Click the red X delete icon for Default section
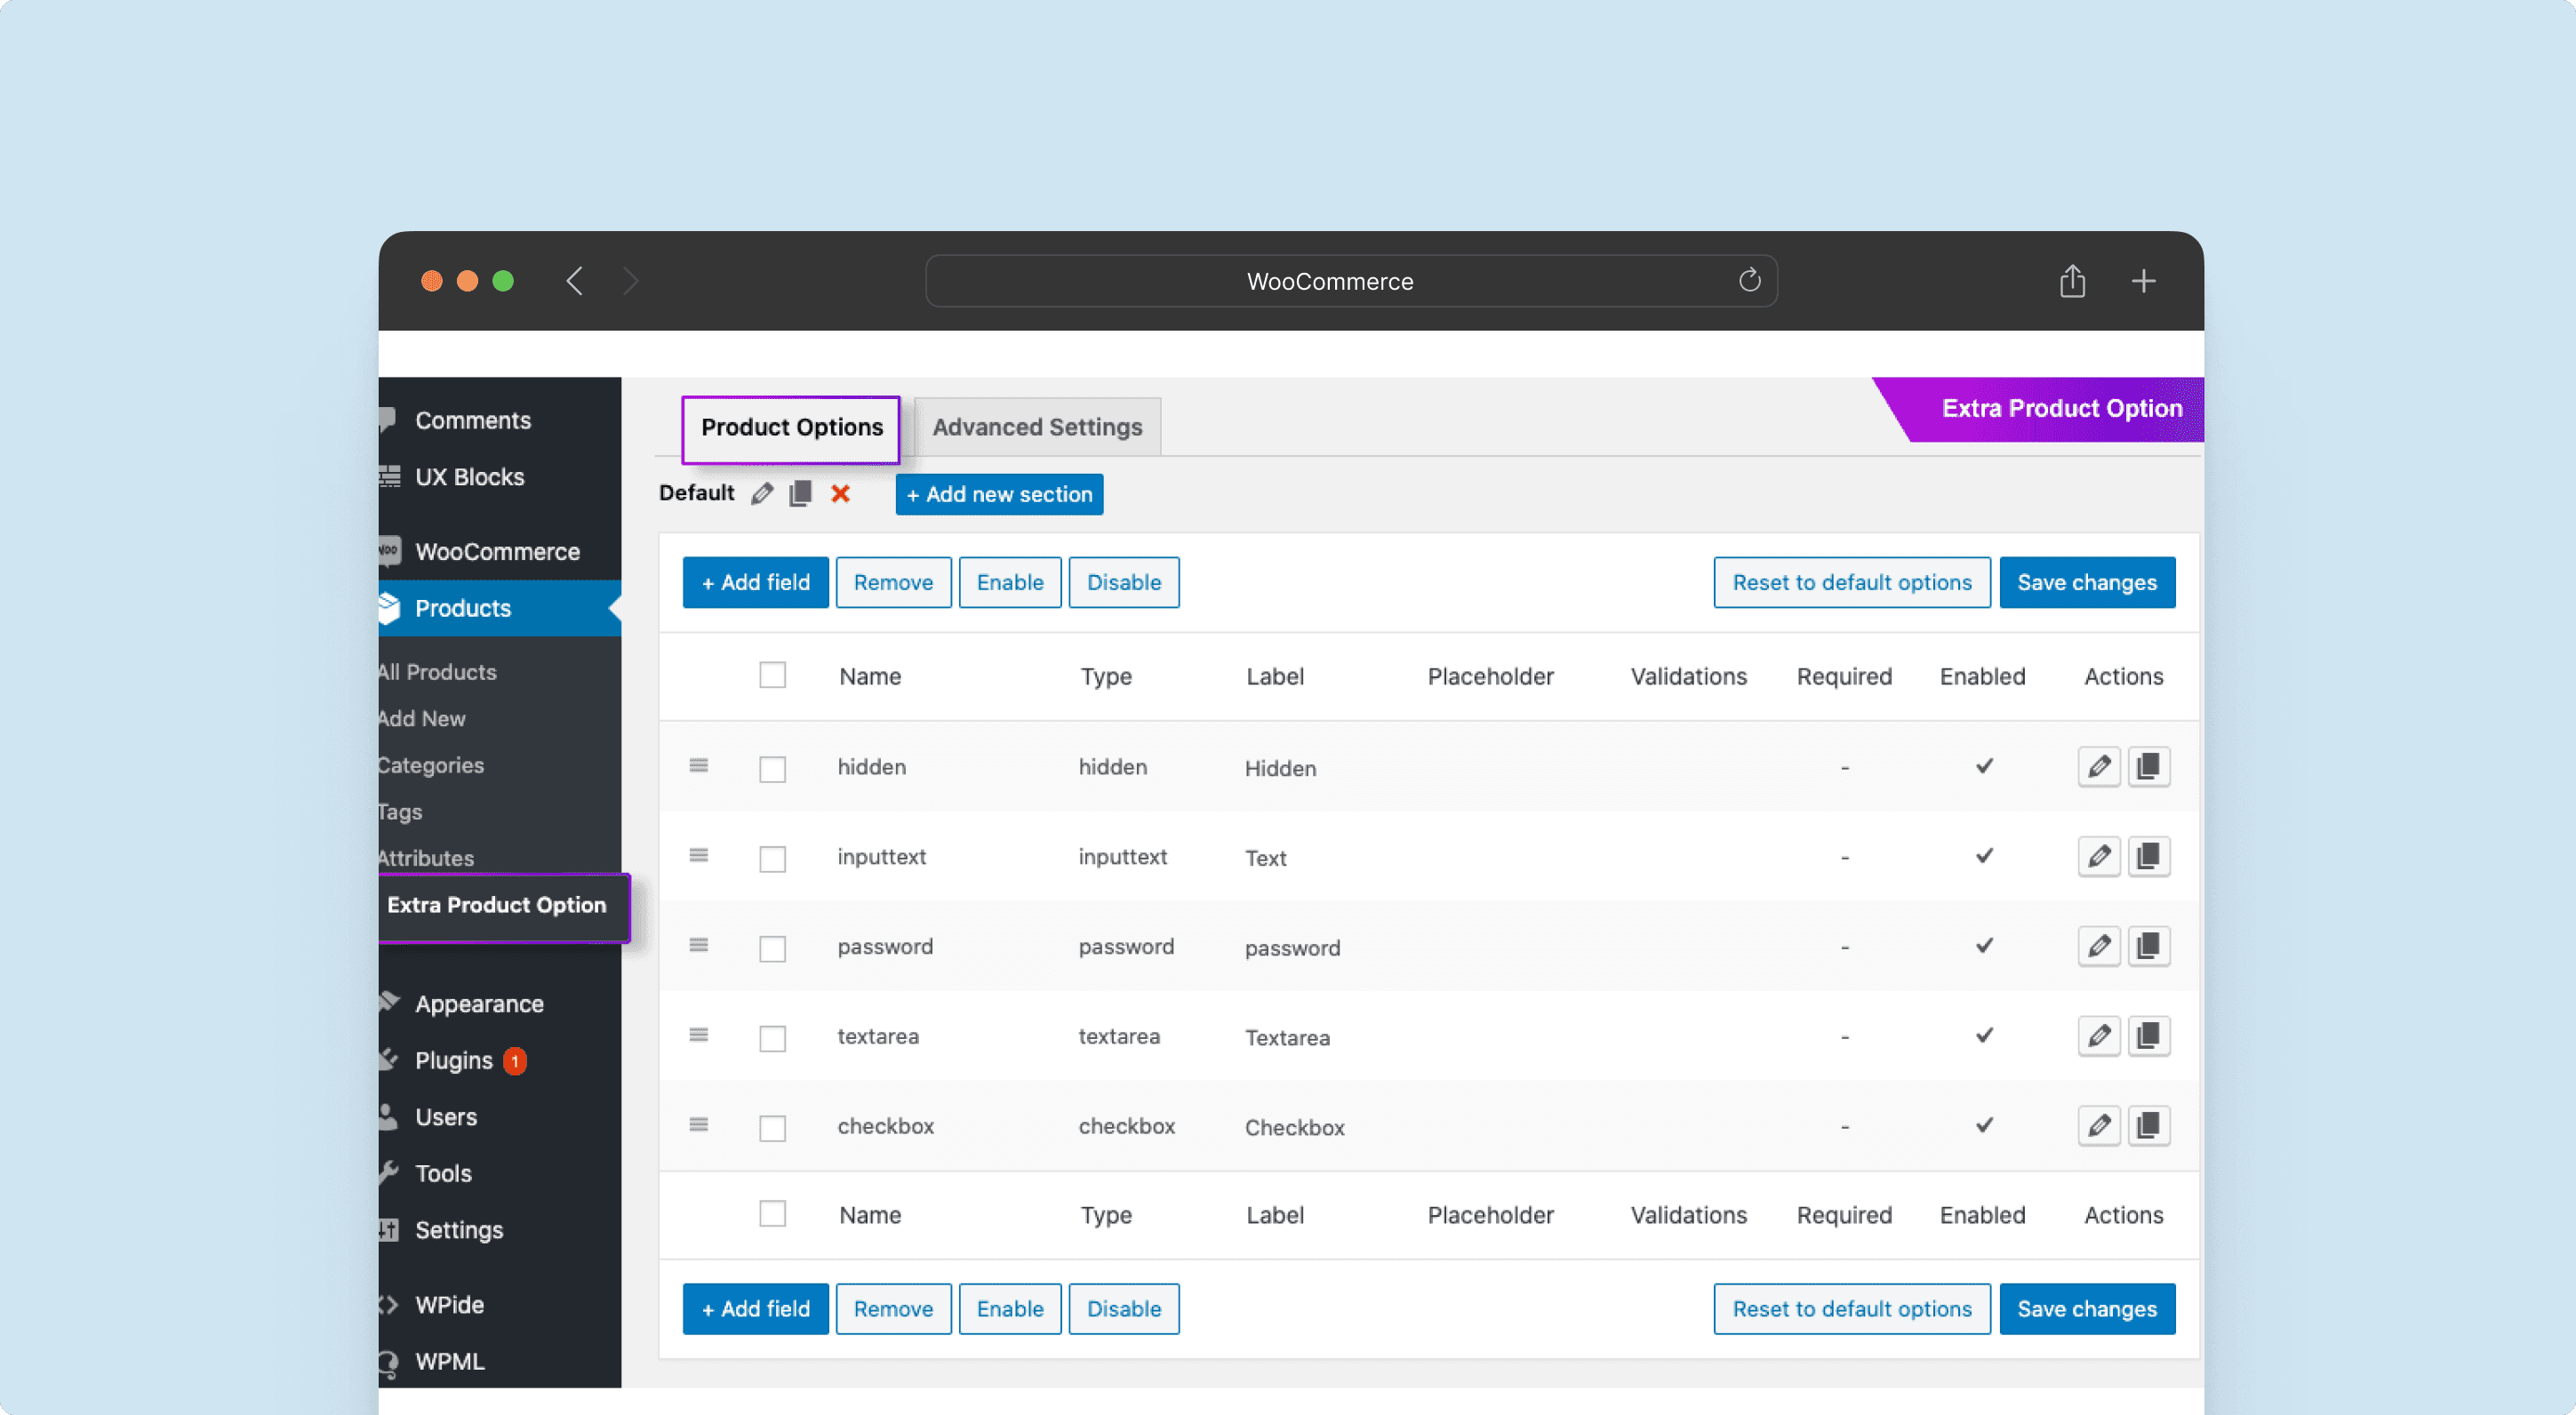This screenshot has width=2576, height=1415. [837, 493]
